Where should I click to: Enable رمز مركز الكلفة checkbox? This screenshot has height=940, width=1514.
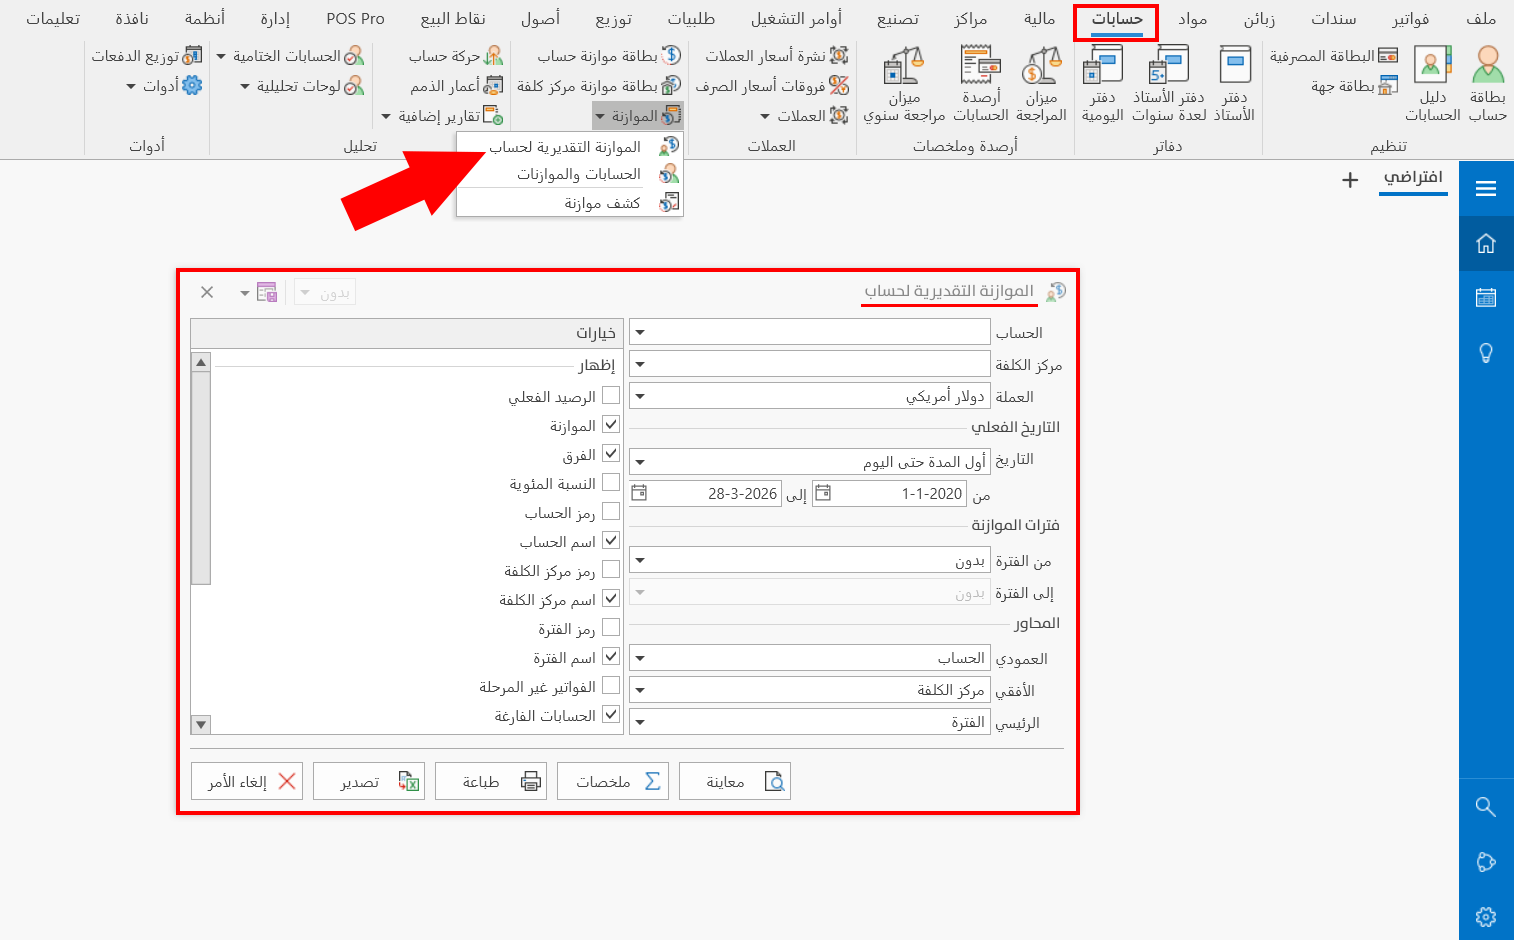pyautogui.click(x=611, y=570)
